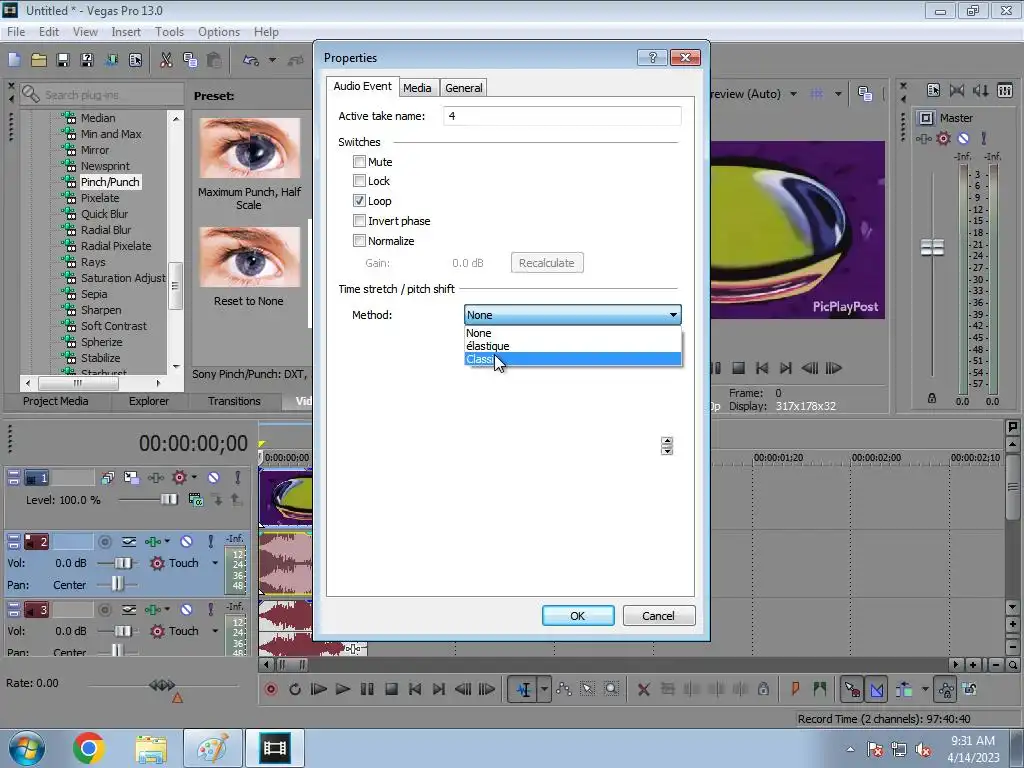Toggle the Mute checkbox in Properties

[359, 161]
